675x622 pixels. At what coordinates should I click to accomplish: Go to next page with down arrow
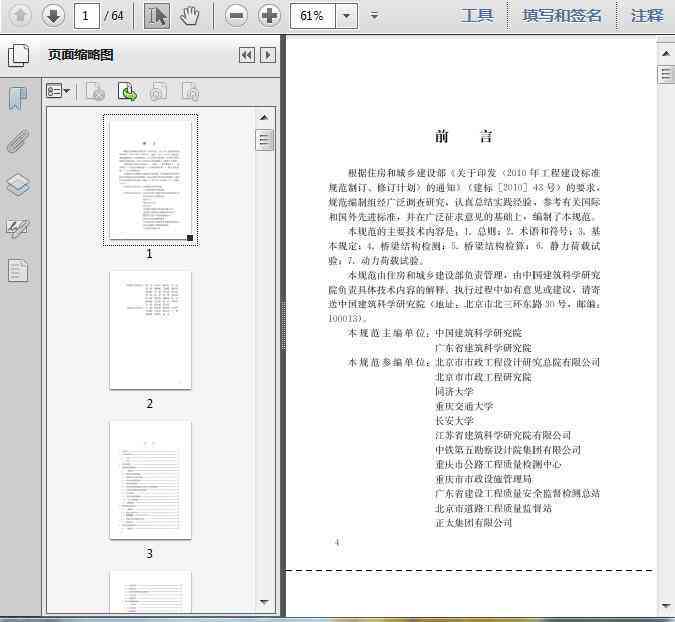tap(53, 16)
